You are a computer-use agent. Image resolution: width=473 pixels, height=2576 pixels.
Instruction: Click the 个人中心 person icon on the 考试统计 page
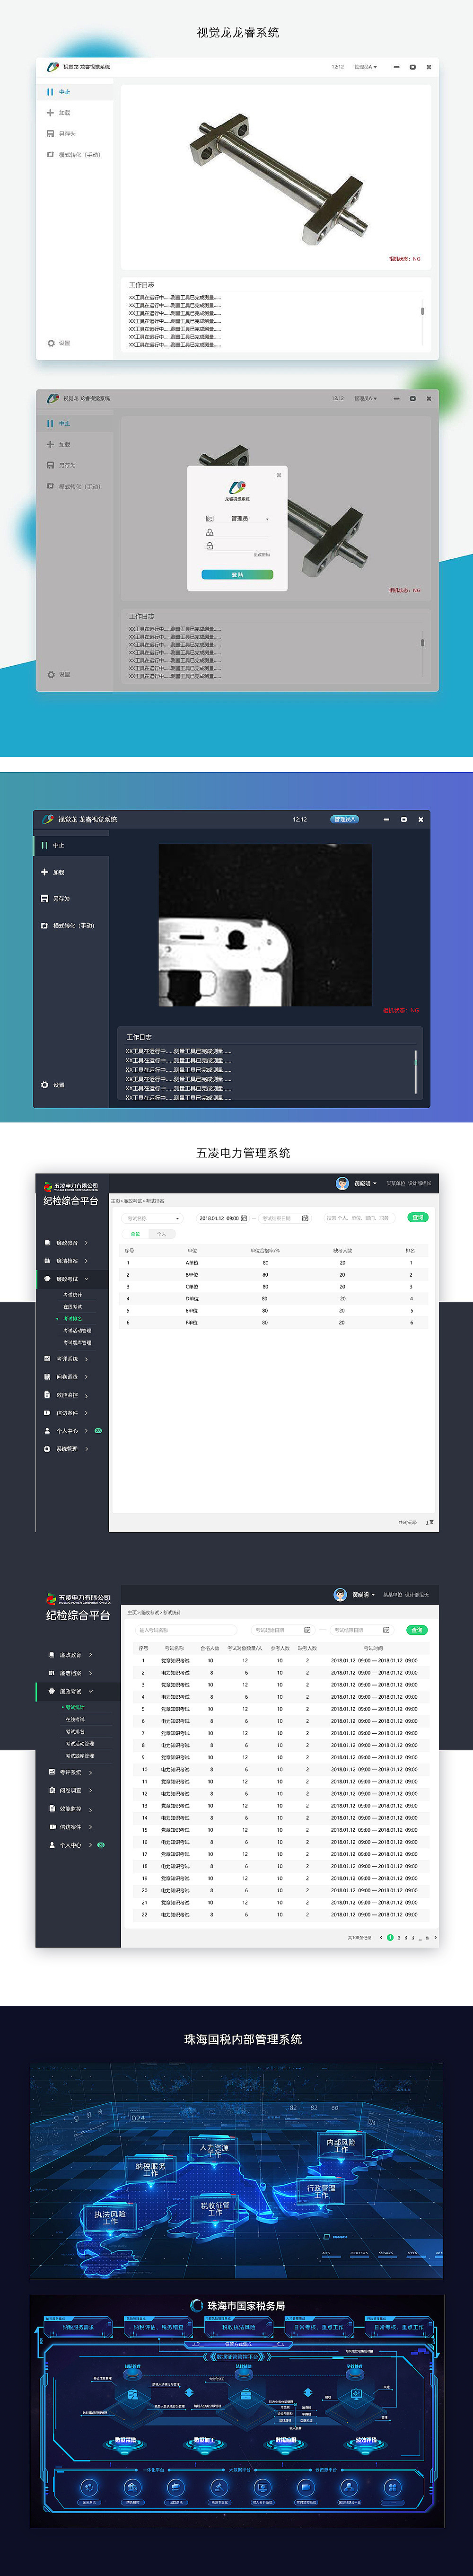click(x=51, y=1845)
